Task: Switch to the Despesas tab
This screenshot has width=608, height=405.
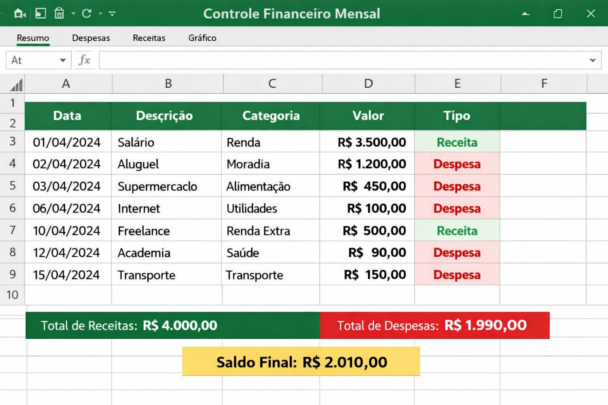Action: click(x=91, y=38)
